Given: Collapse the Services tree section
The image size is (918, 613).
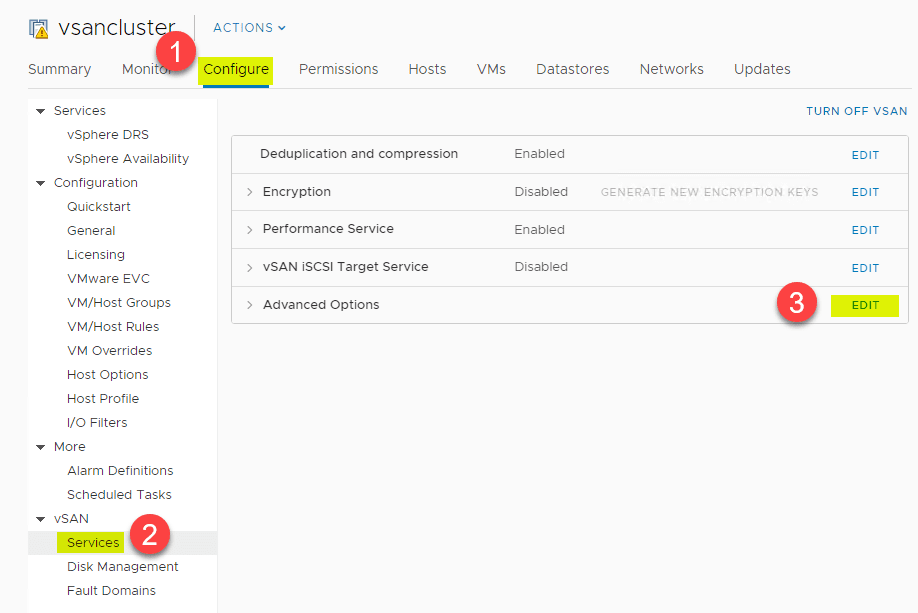Looking at the screenshot, I should pos(41,111).
